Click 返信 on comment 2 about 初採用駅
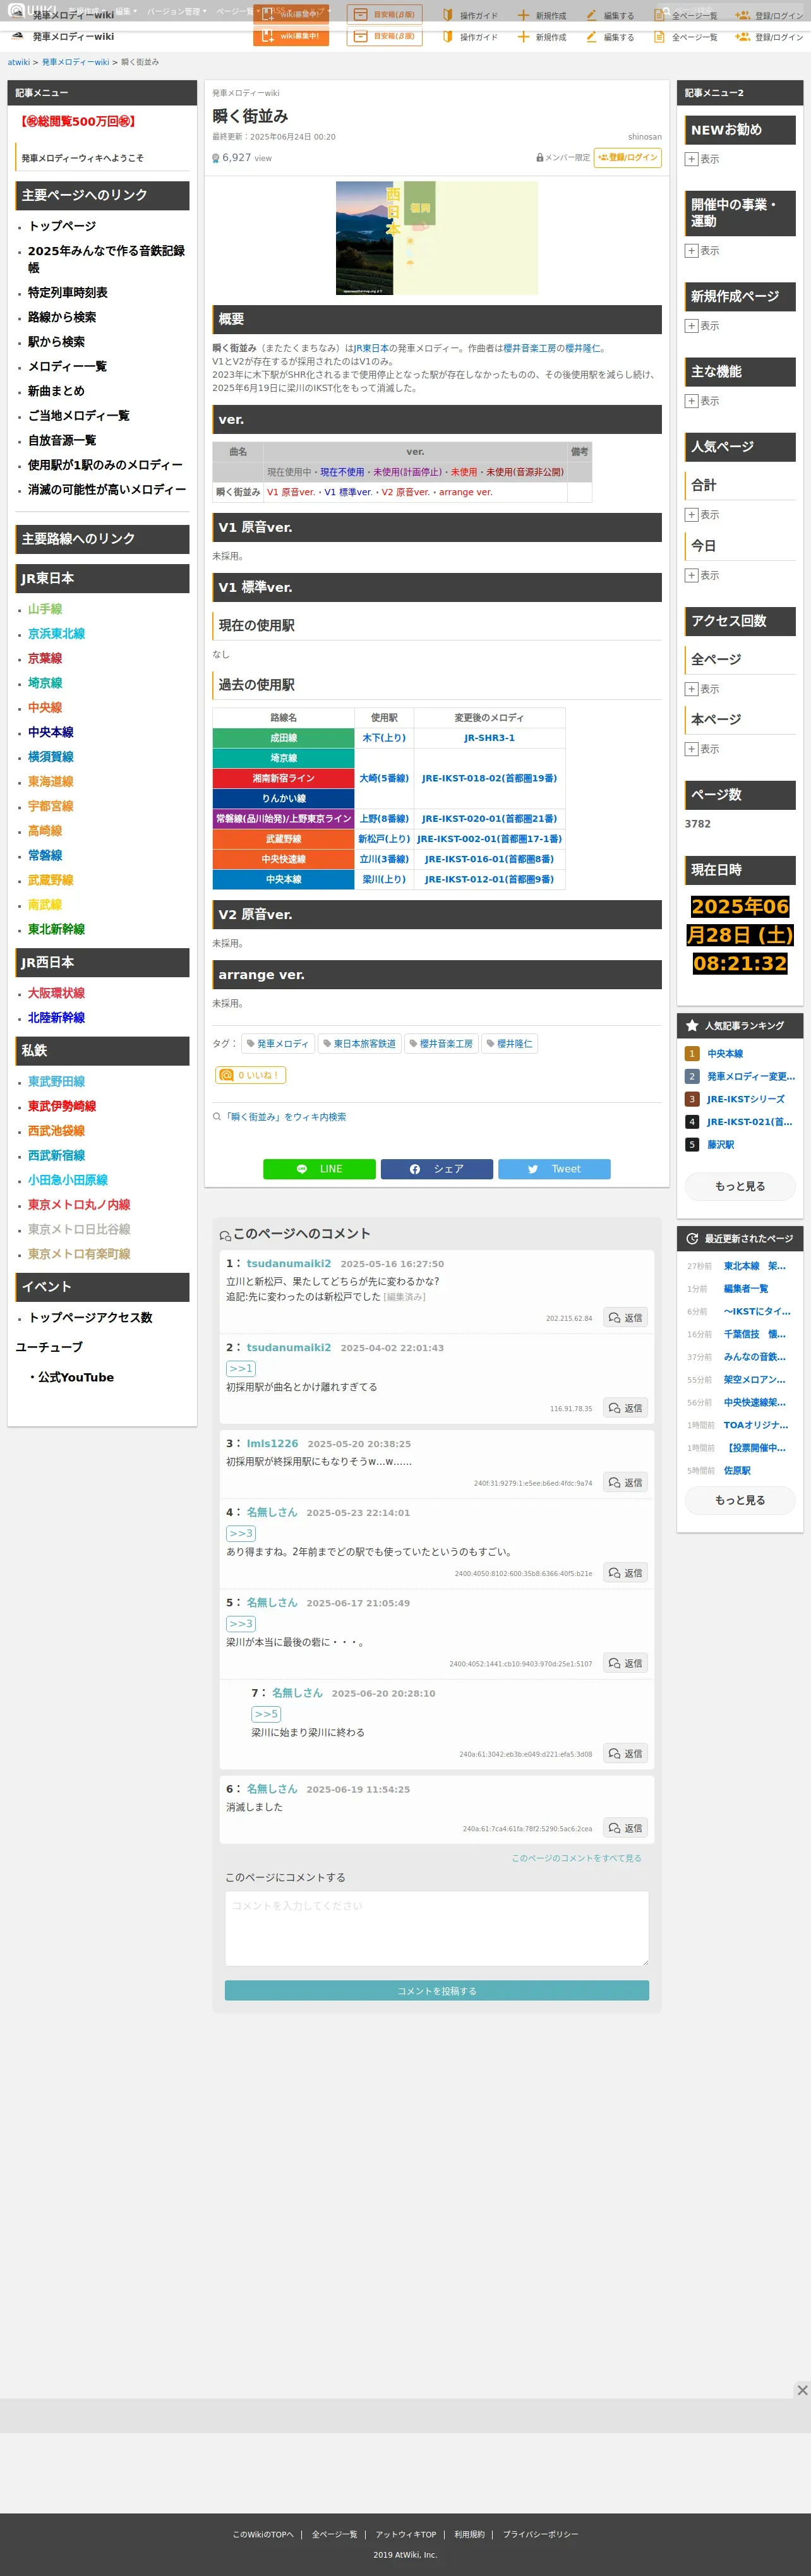Screen dimensions: 811x2576 [625, 1408]
